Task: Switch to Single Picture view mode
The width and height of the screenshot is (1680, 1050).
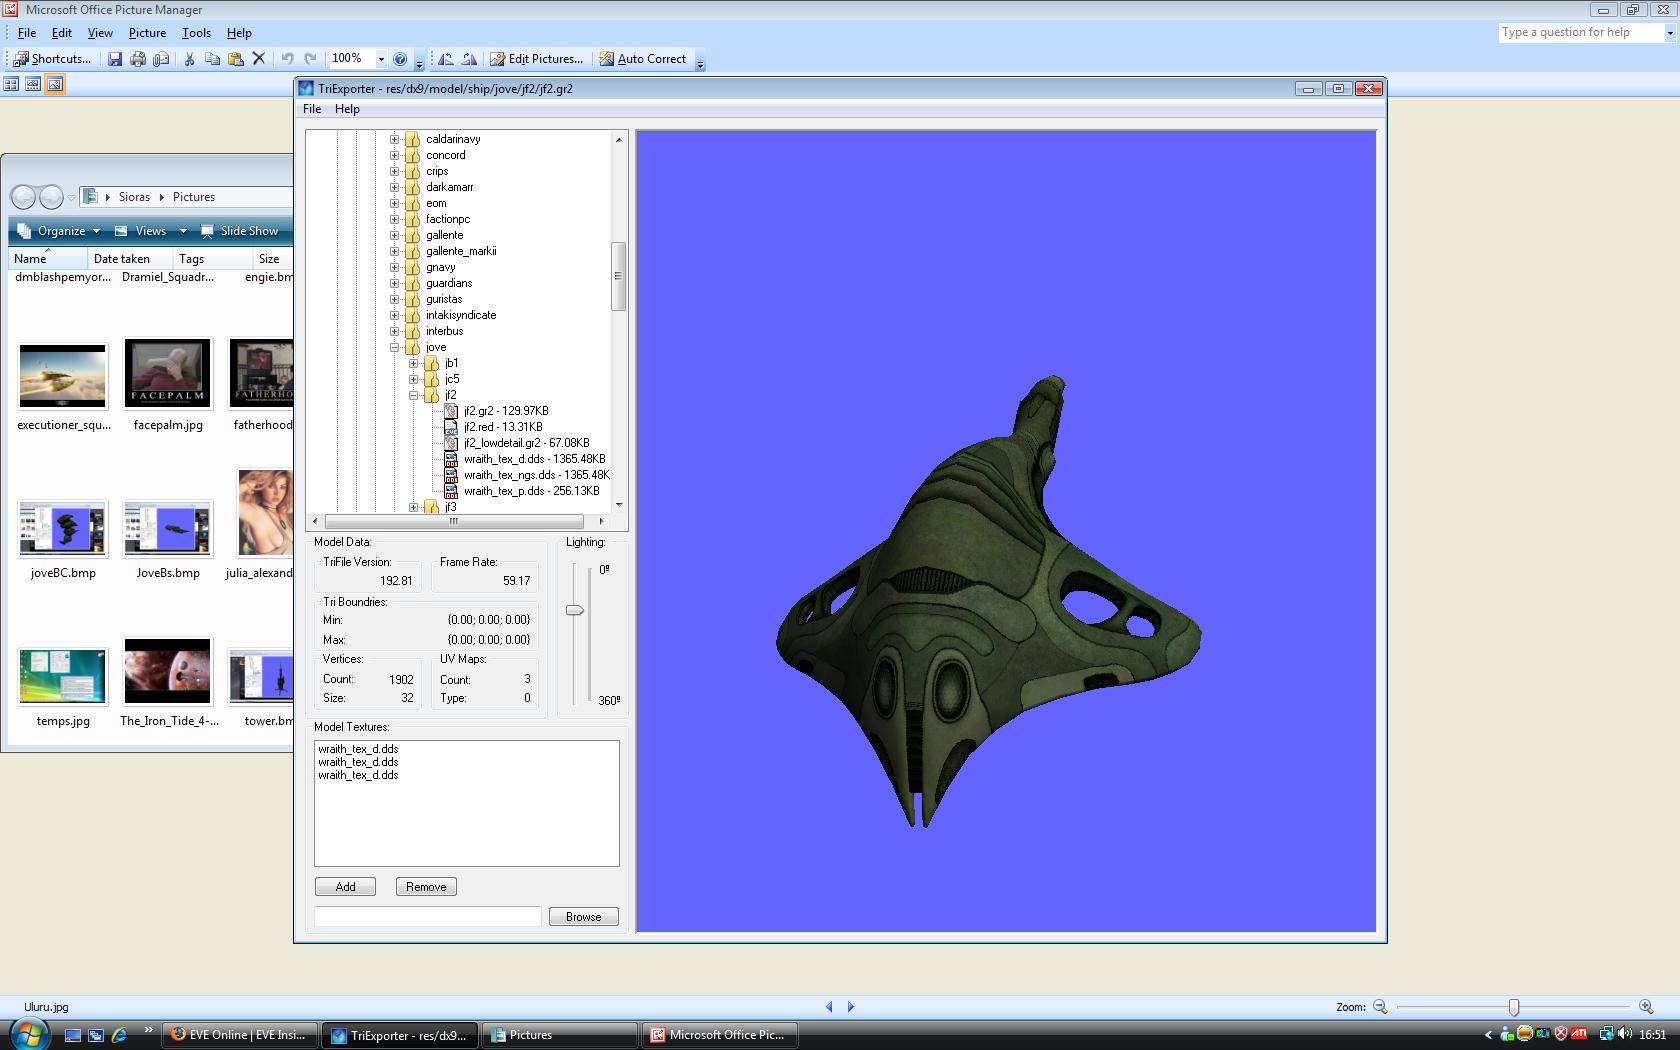Action: pyautogui.click(x=55, y=85)
